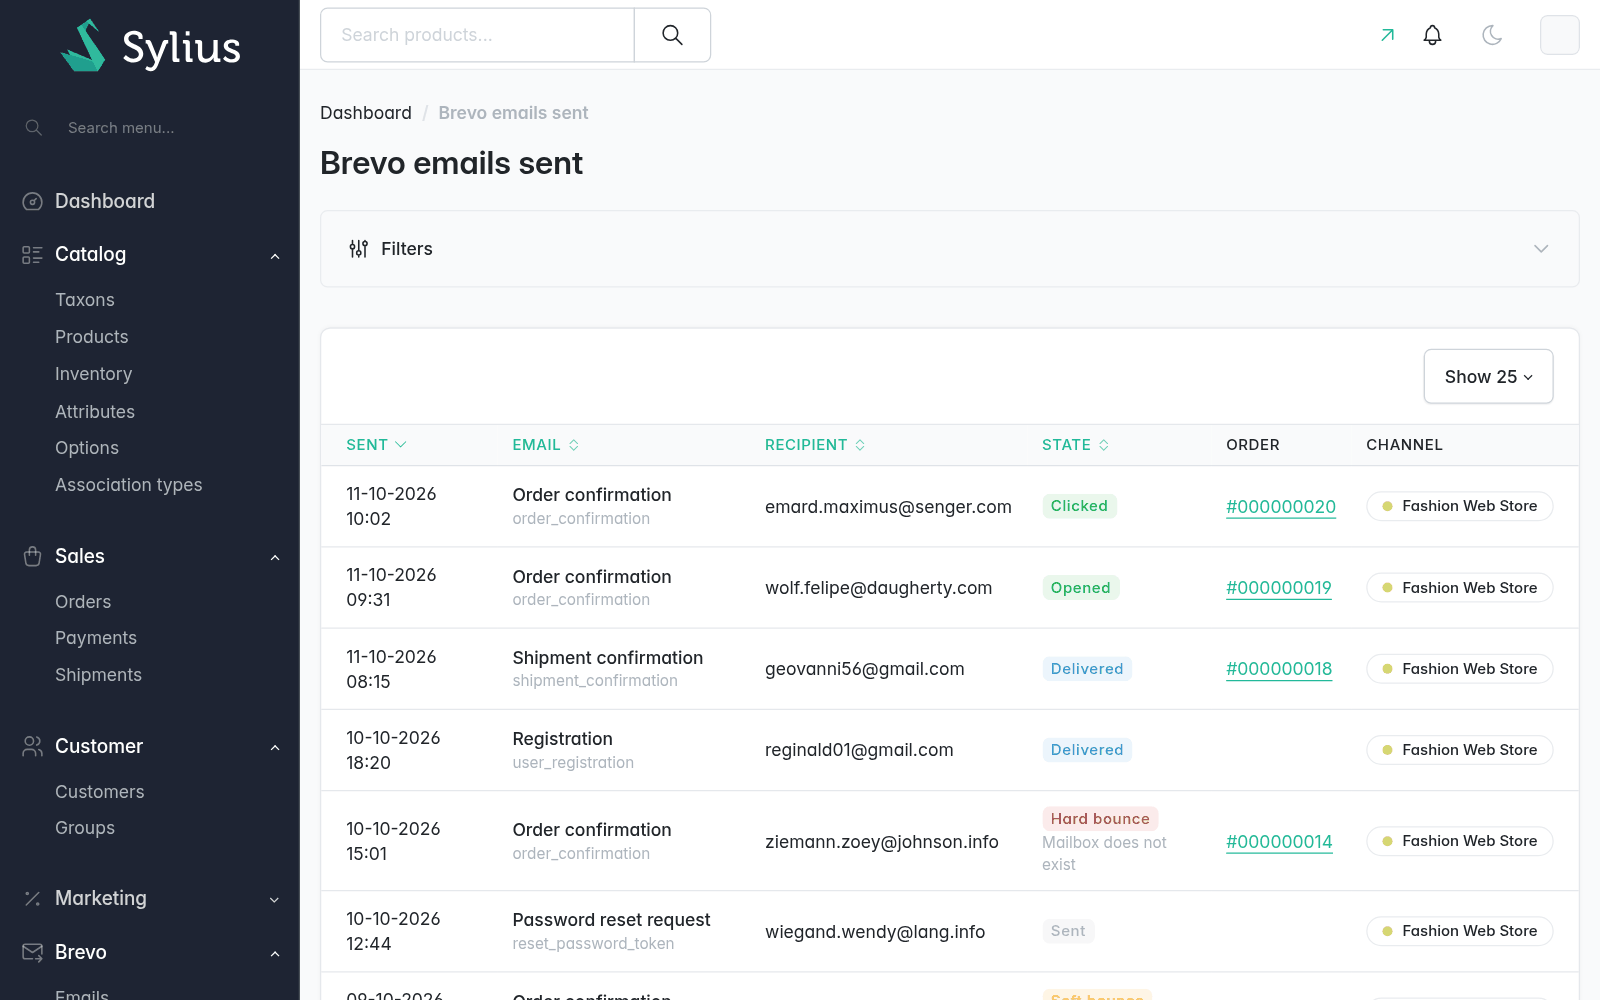Click the Customer people icon

[33, 747]
